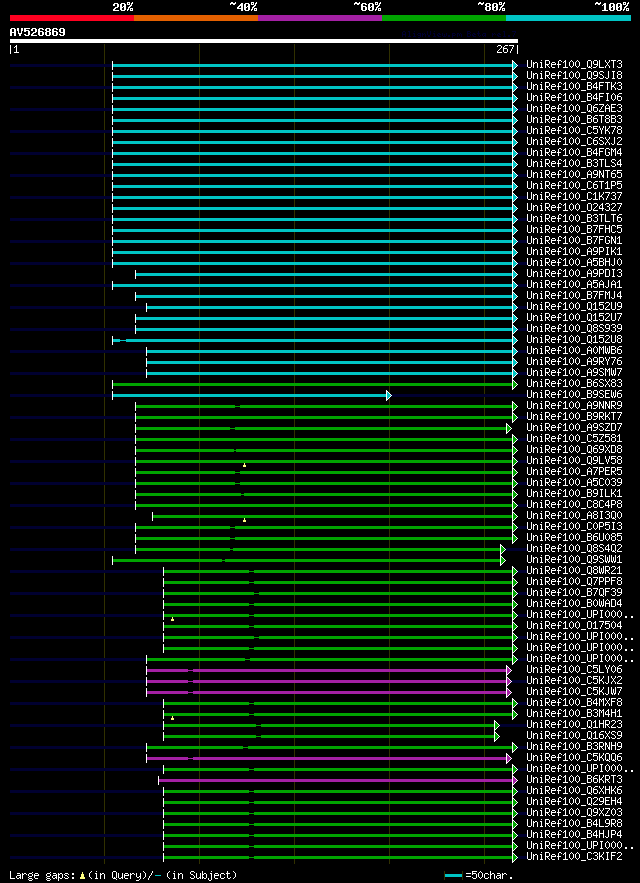Select the UniRef100_B6U085 label
This screenshot has width=640, height=883.
[x=574, y=538]
